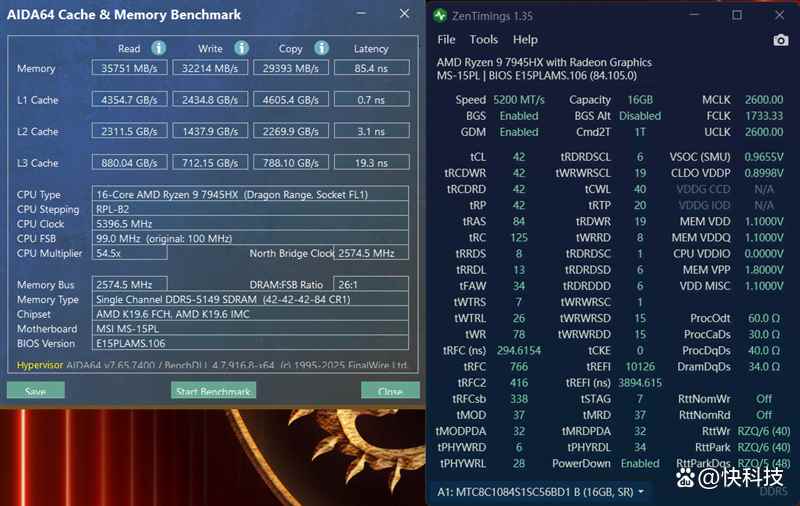The height and width of the screenshot is (506, 800).
Task: Open the Help menu in ZenTimings
Action: [x=525, y=40]
